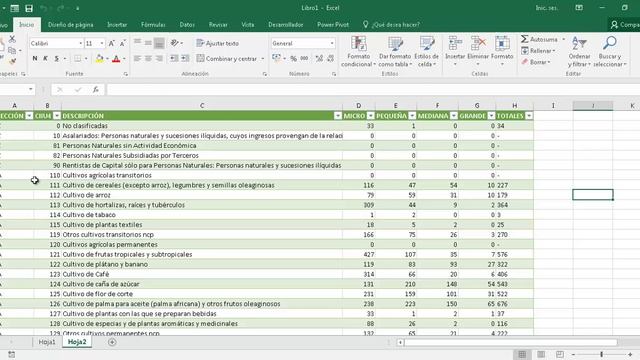Toggle middle vertical alignment
Viewport: 640px width, 360px height.
coord(148,43)
